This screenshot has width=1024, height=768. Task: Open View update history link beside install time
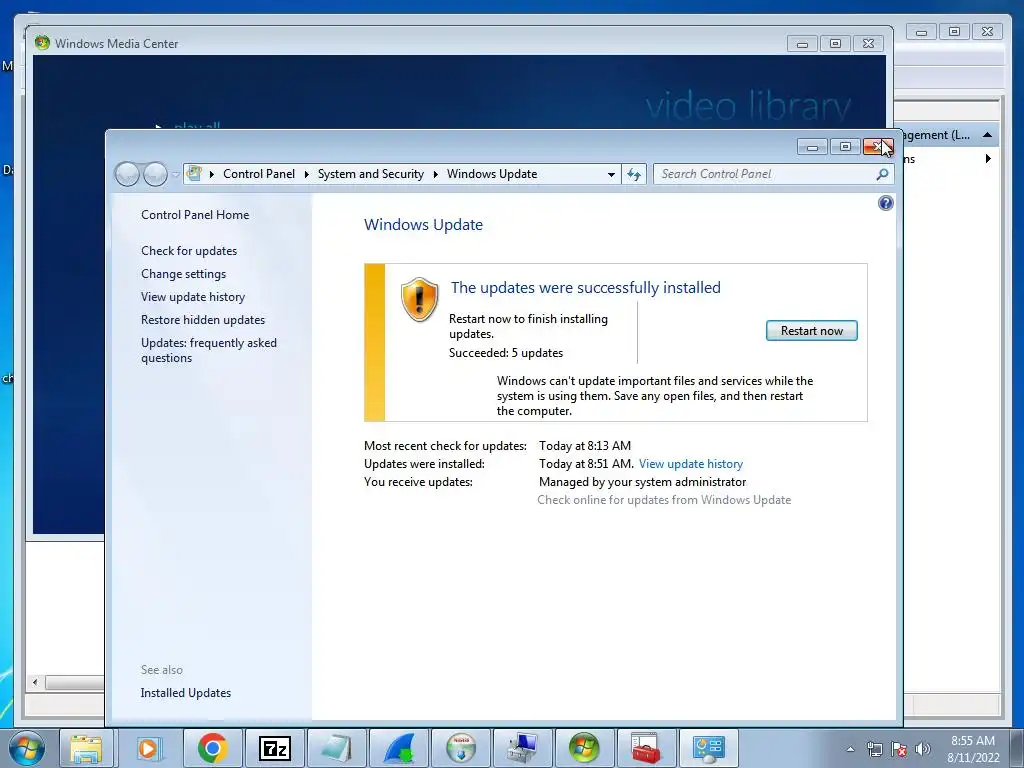tap(690, 464)
